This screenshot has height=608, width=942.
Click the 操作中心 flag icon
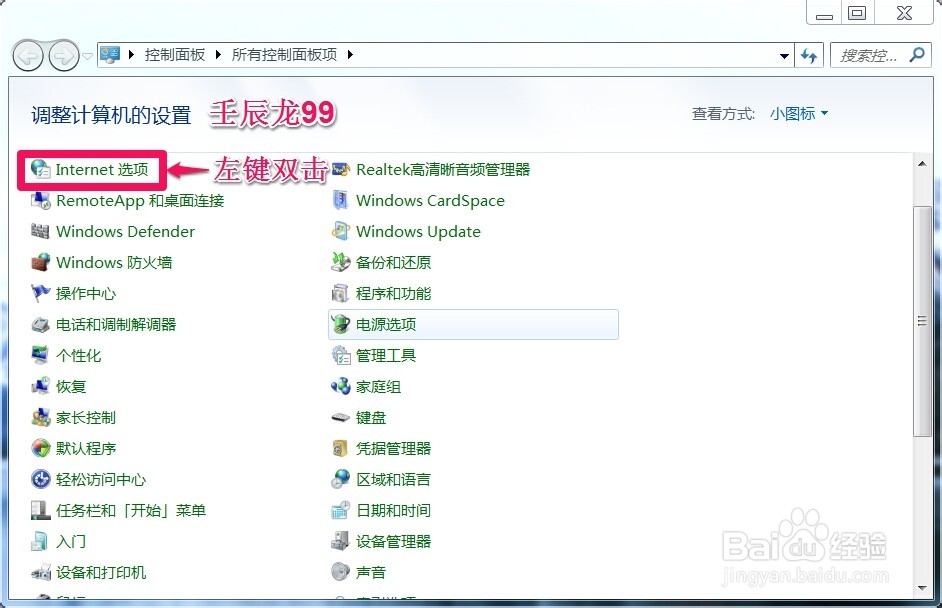(40, 293)
